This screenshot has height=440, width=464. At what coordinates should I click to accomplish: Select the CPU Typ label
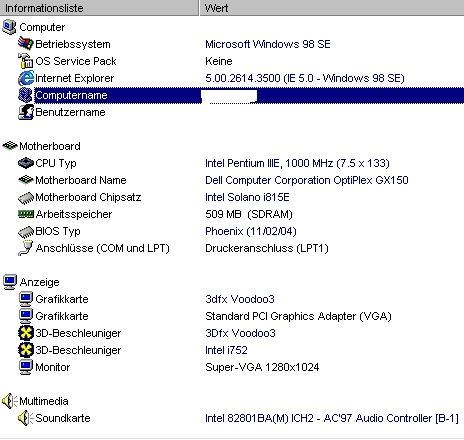point(56,163)
